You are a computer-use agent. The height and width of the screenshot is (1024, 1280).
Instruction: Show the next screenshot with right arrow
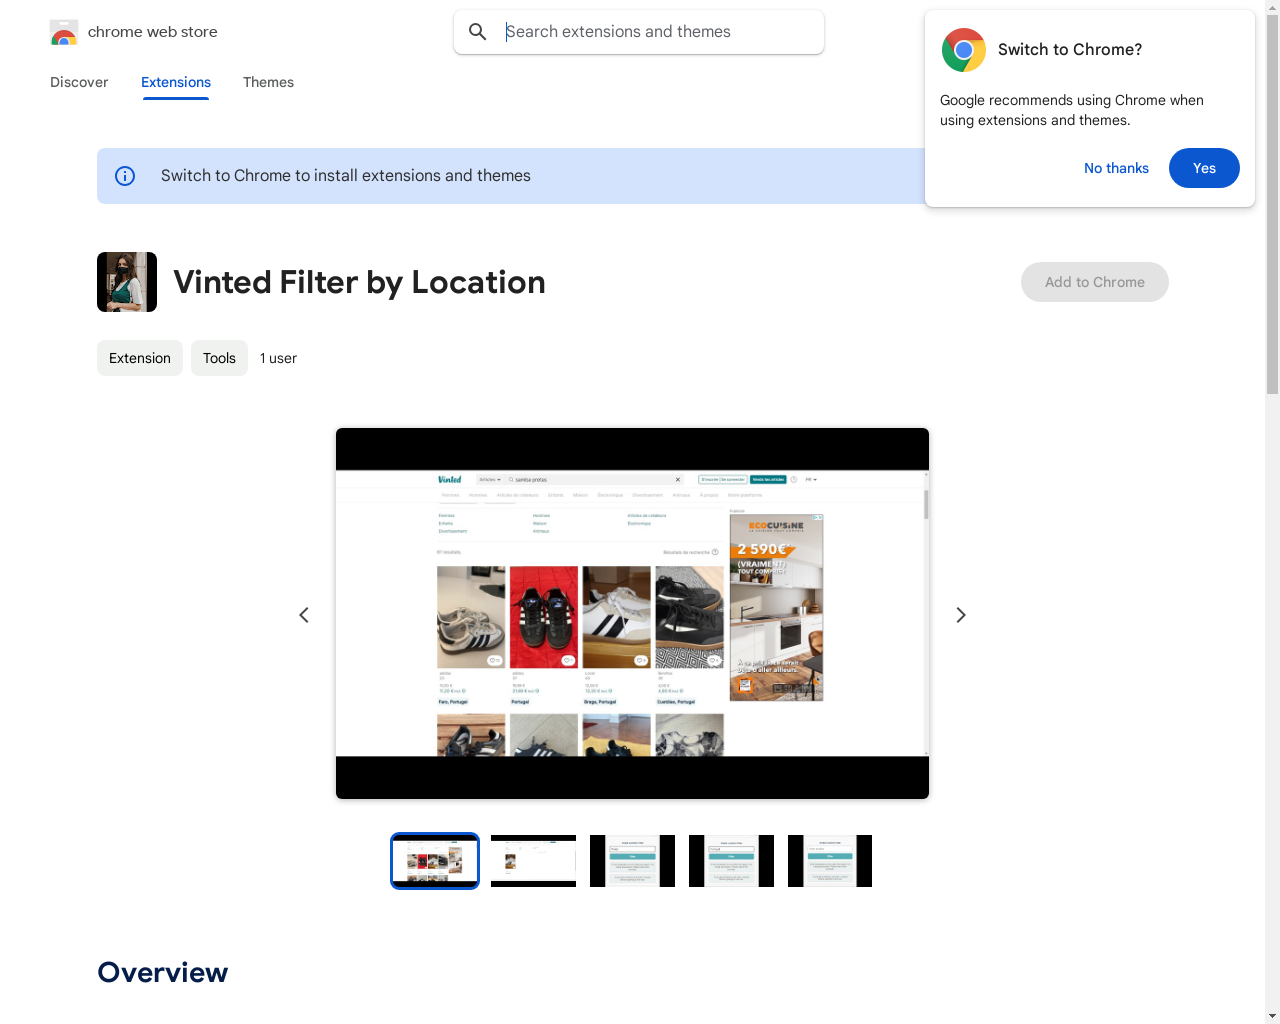(961, 615)
